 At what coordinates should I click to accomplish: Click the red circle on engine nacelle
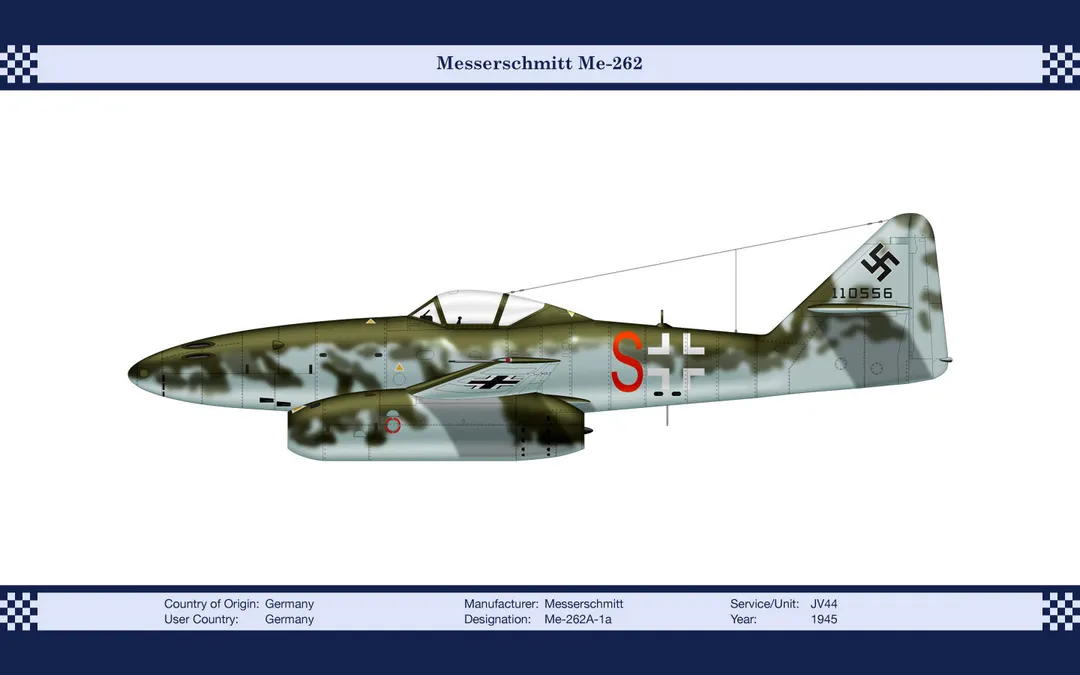pyautogui.click(x=393, y=425)
